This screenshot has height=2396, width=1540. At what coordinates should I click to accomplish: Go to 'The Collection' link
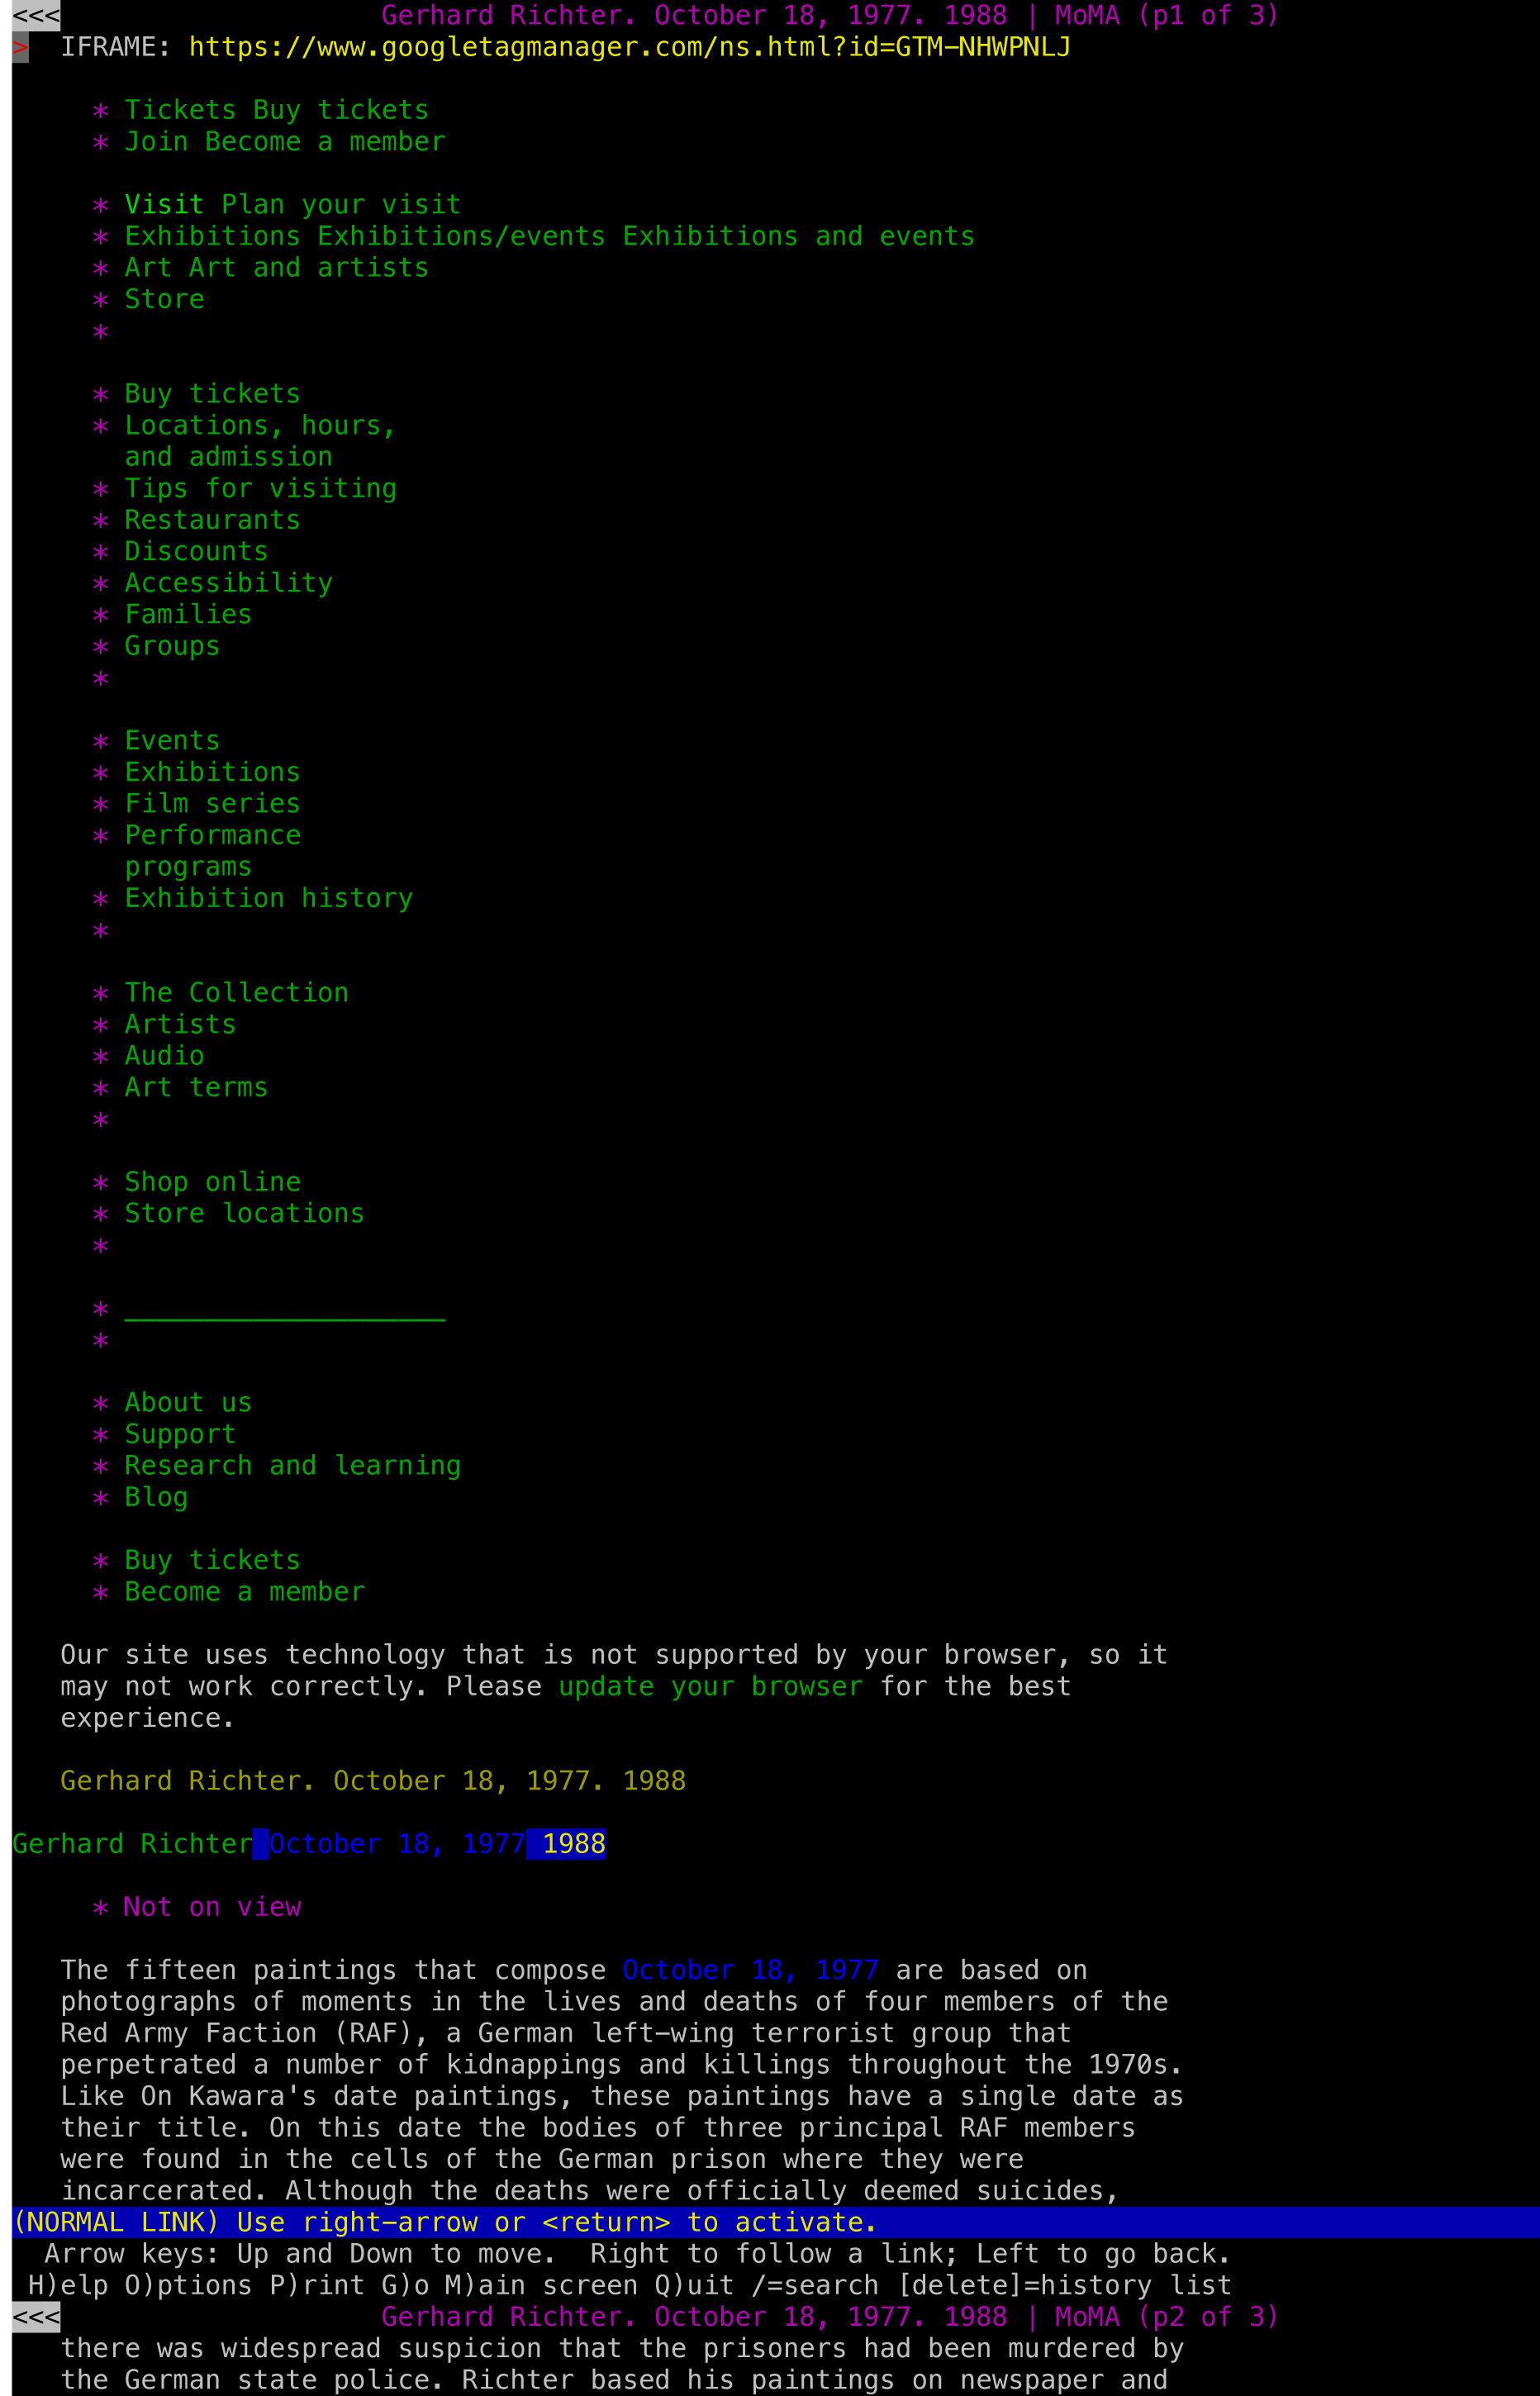click(x=236, y=993)
